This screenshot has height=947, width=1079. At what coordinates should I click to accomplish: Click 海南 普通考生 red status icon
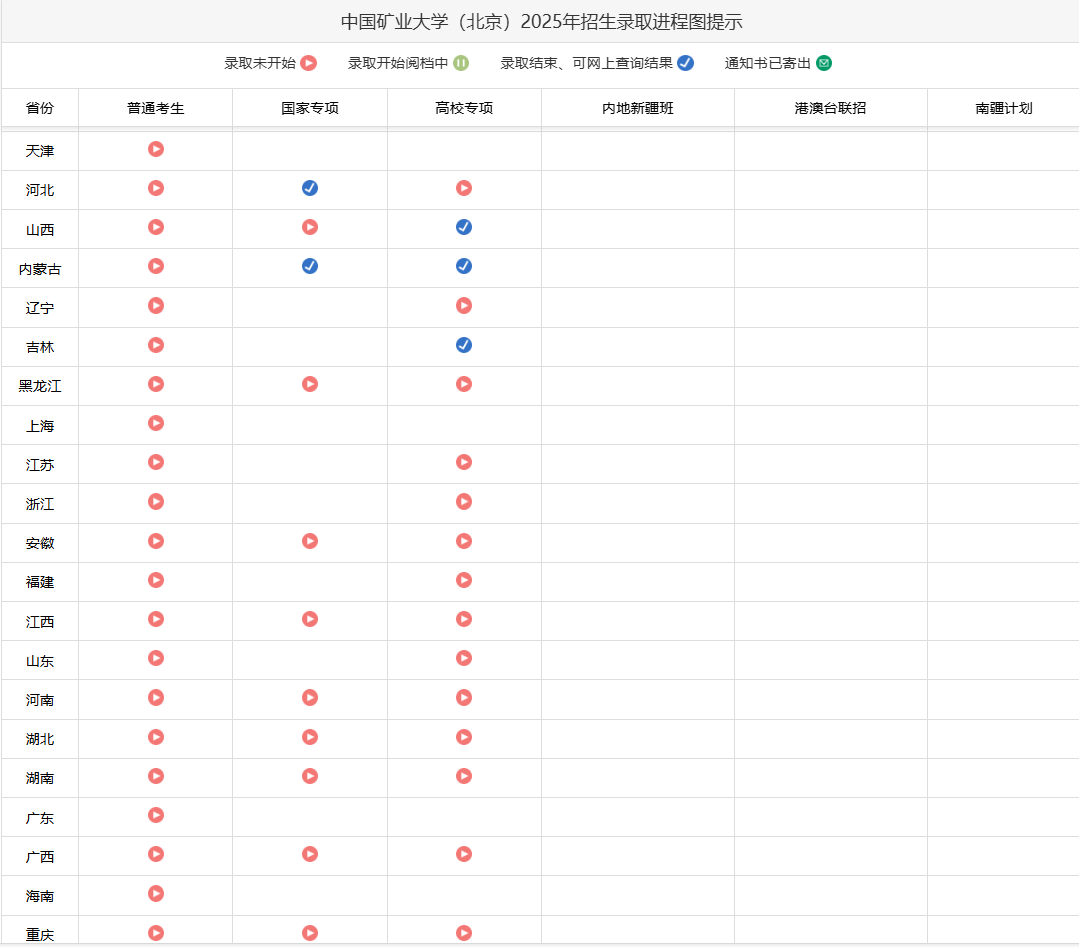(156, 893)
